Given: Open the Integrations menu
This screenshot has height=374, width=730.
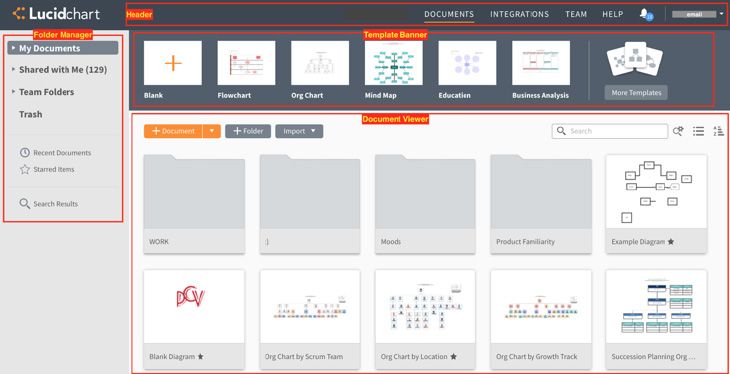Looking at the screenshot, I should [519, 14].
